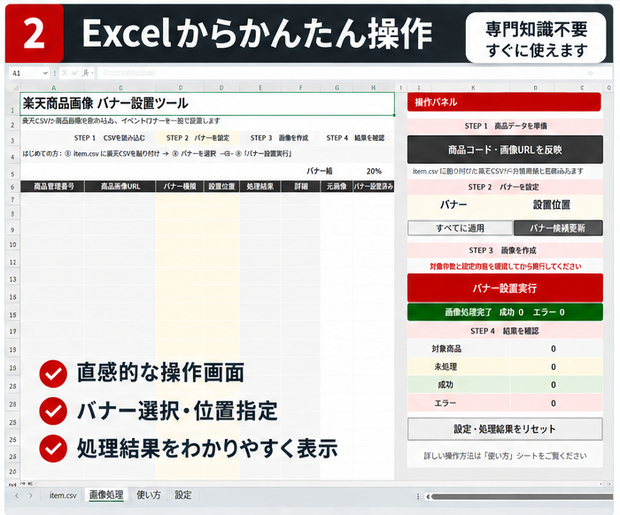Click the formula bar confirm checkmark icon

pos(74,73)
